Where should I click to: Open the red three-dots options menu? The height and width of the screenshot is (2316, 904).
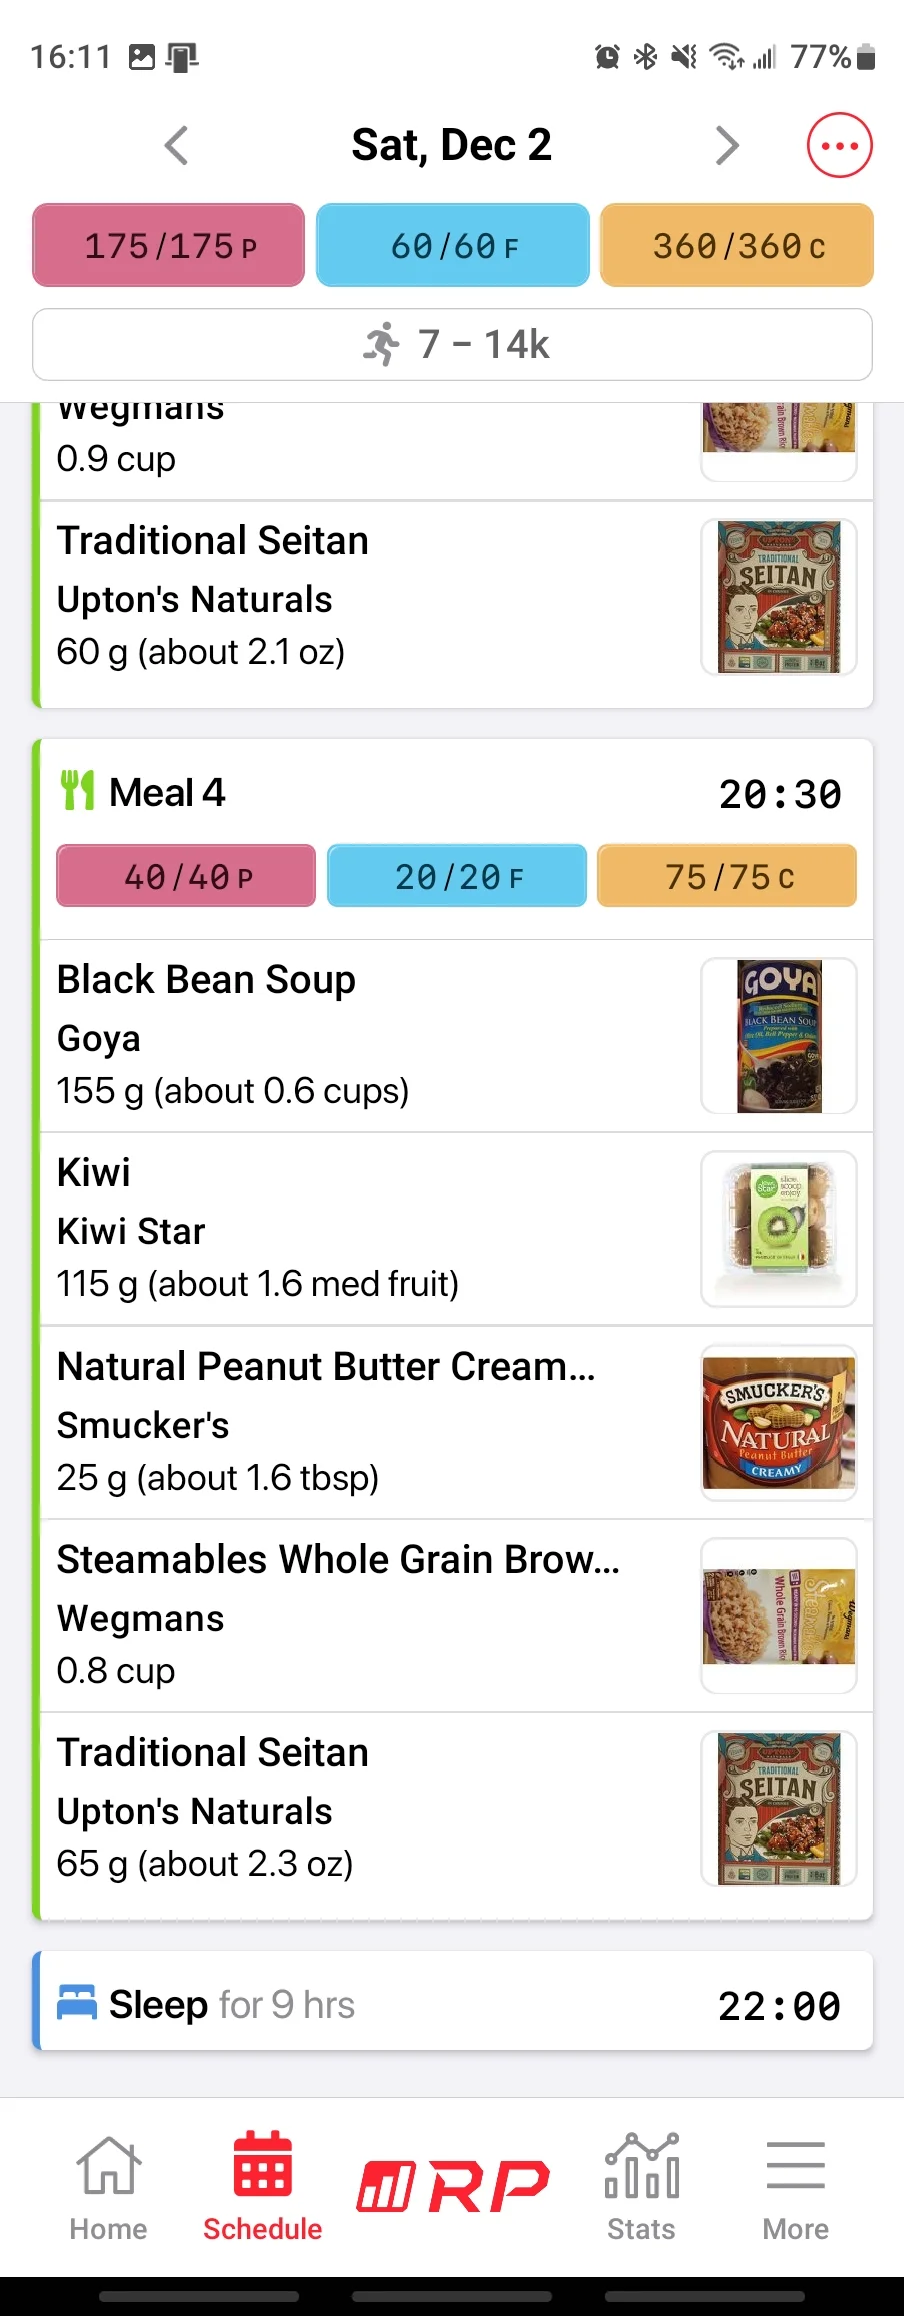pos(839,146)
